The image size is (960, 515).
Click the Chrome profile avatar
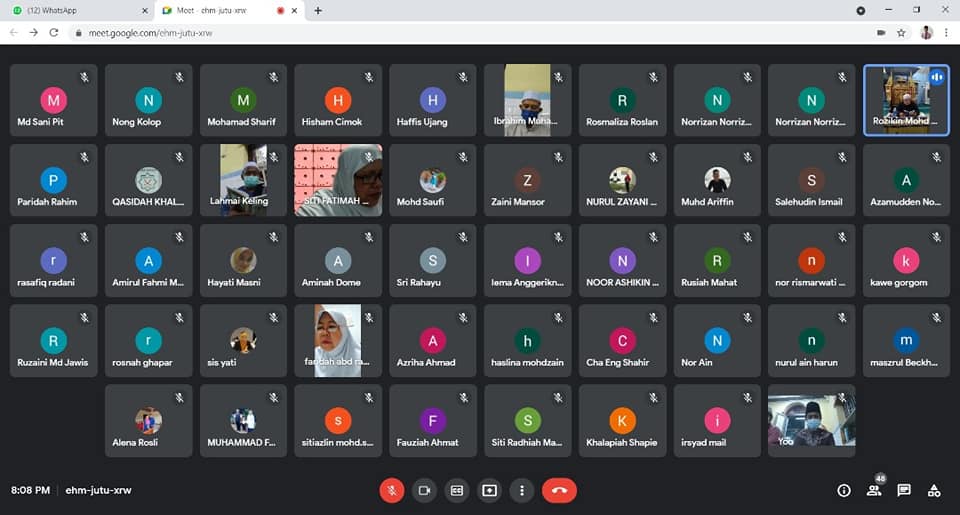click(x=926, y=32)
